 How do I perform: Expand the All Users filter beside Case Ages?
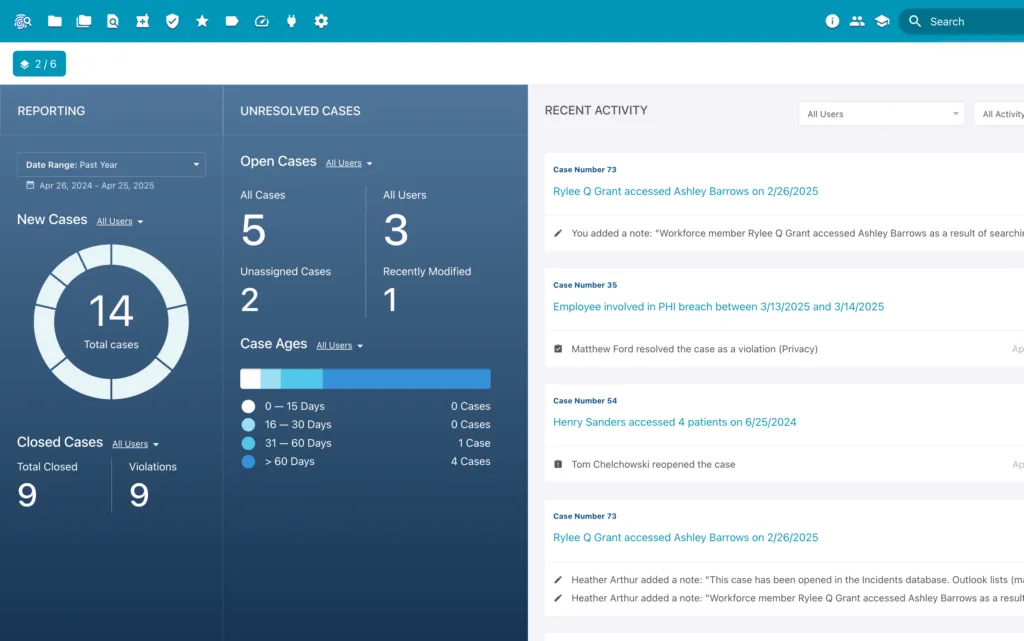click(340, 346)
